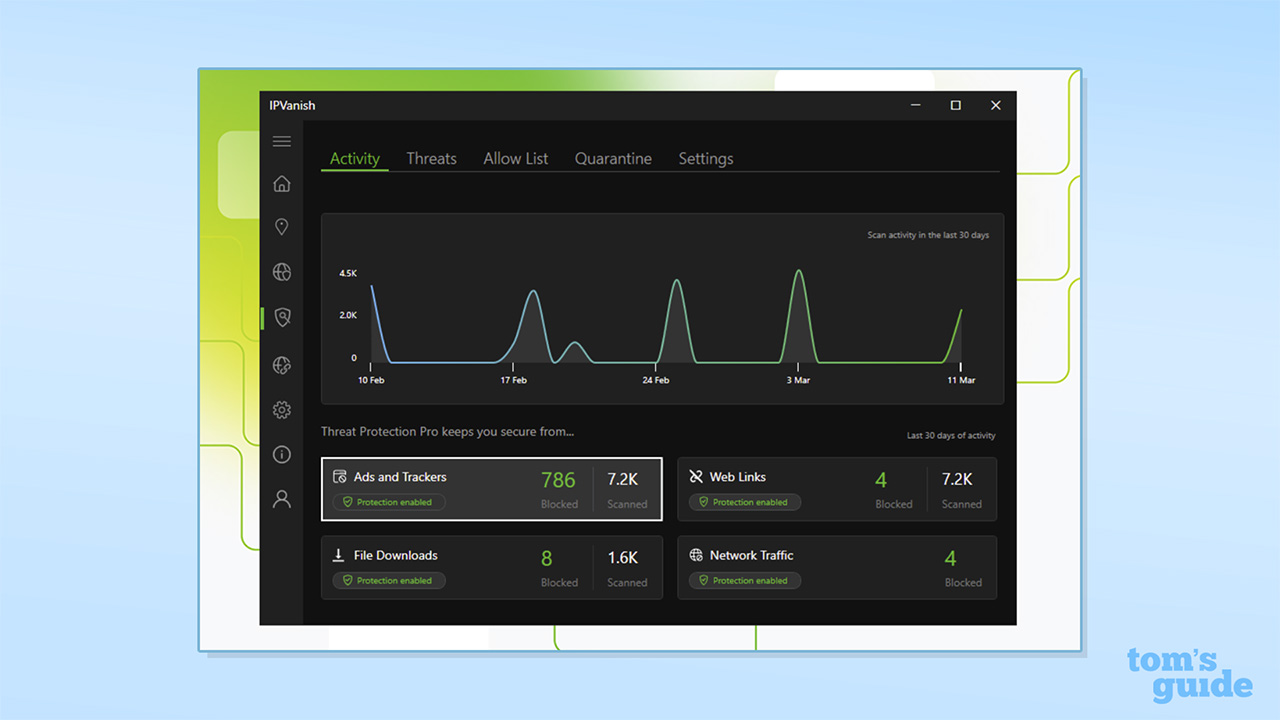Select the location pin icon in the sidebar
1280x720 pixels.
281,227
